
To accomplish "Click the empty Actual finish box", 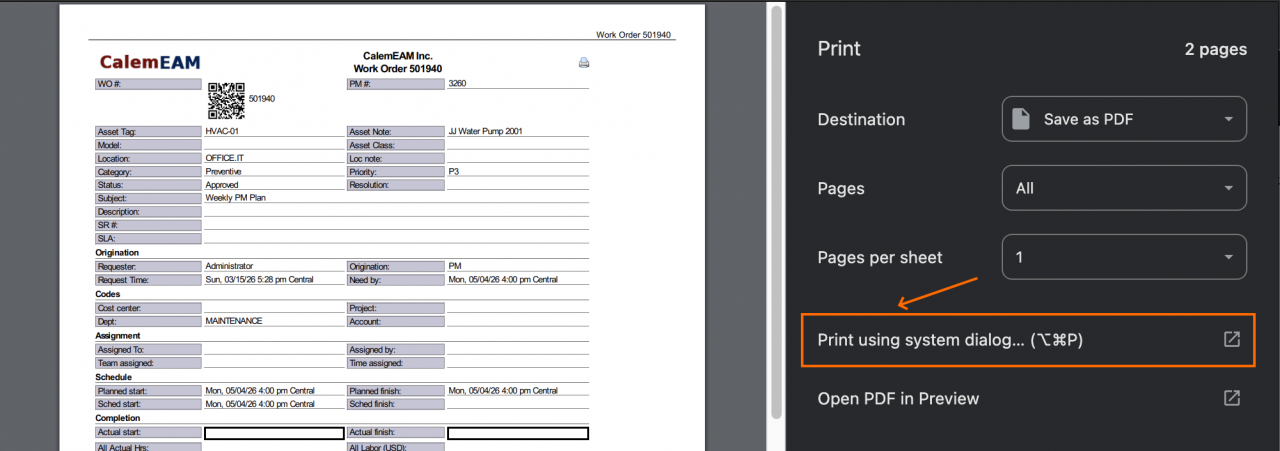I will [517, 433].
